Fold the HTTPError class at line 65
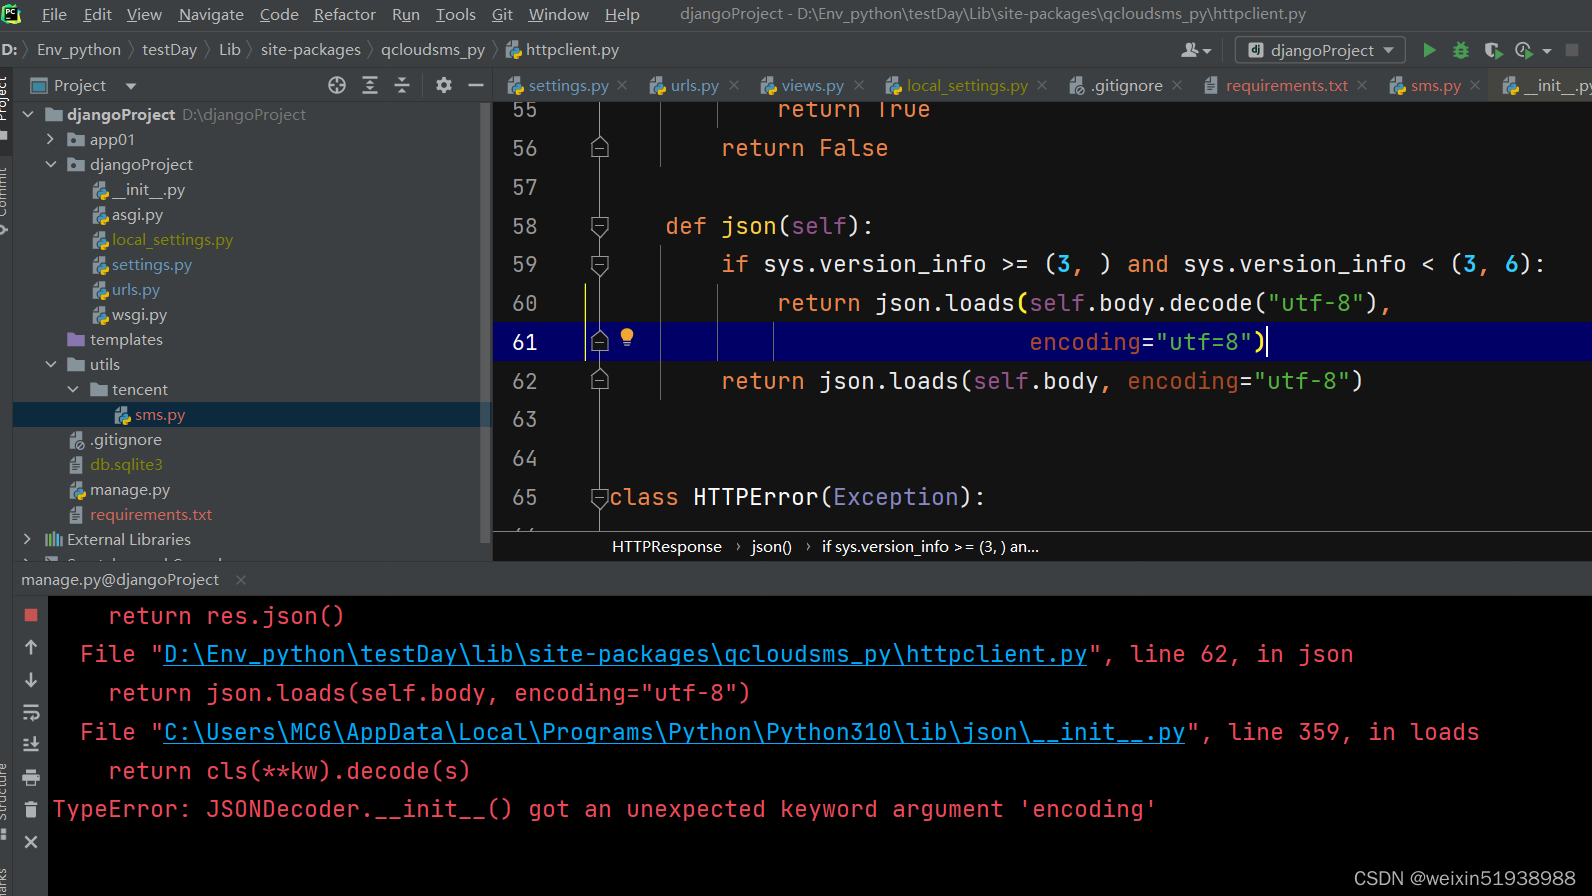1592x896 pixels. coord(600,497)
